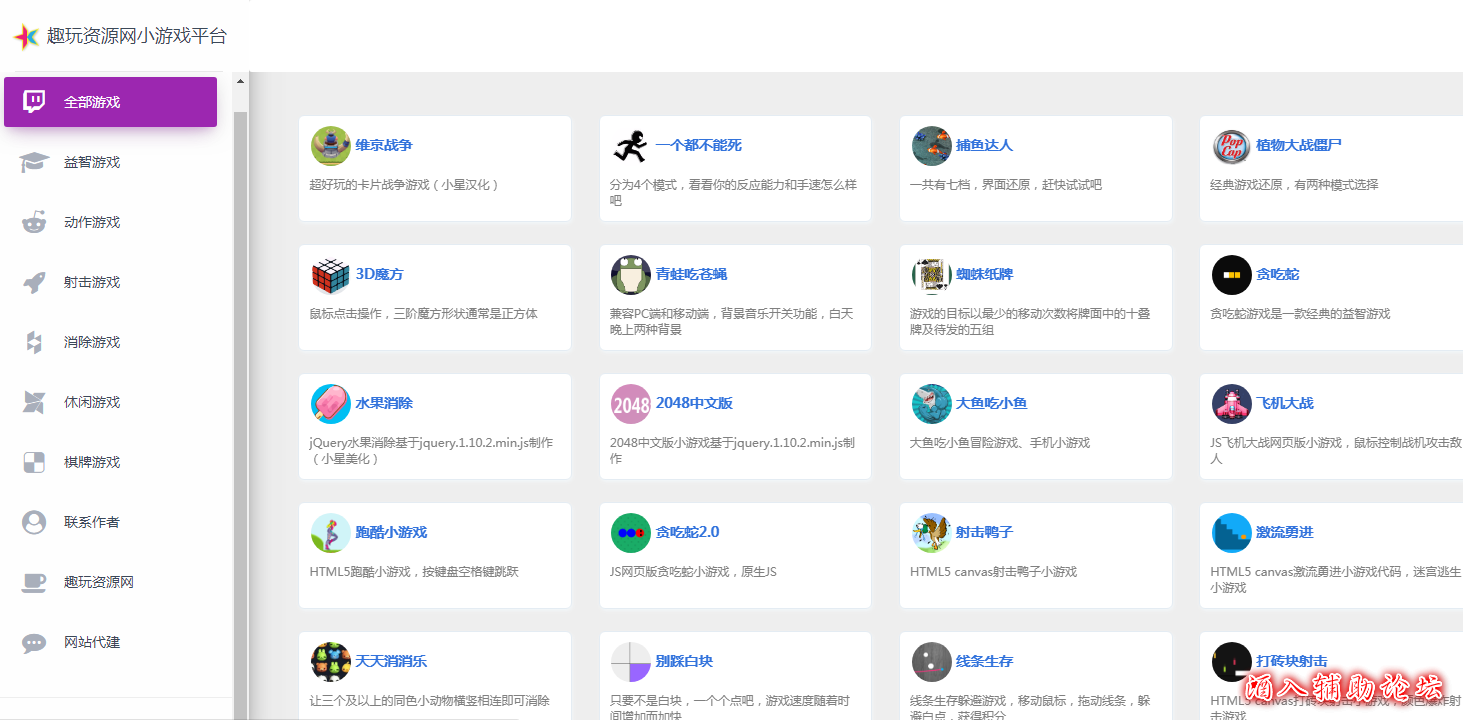The image size is (1463, 720).
Task: Click the chat bubble icon for 网站代建
Action: point(34,642)
